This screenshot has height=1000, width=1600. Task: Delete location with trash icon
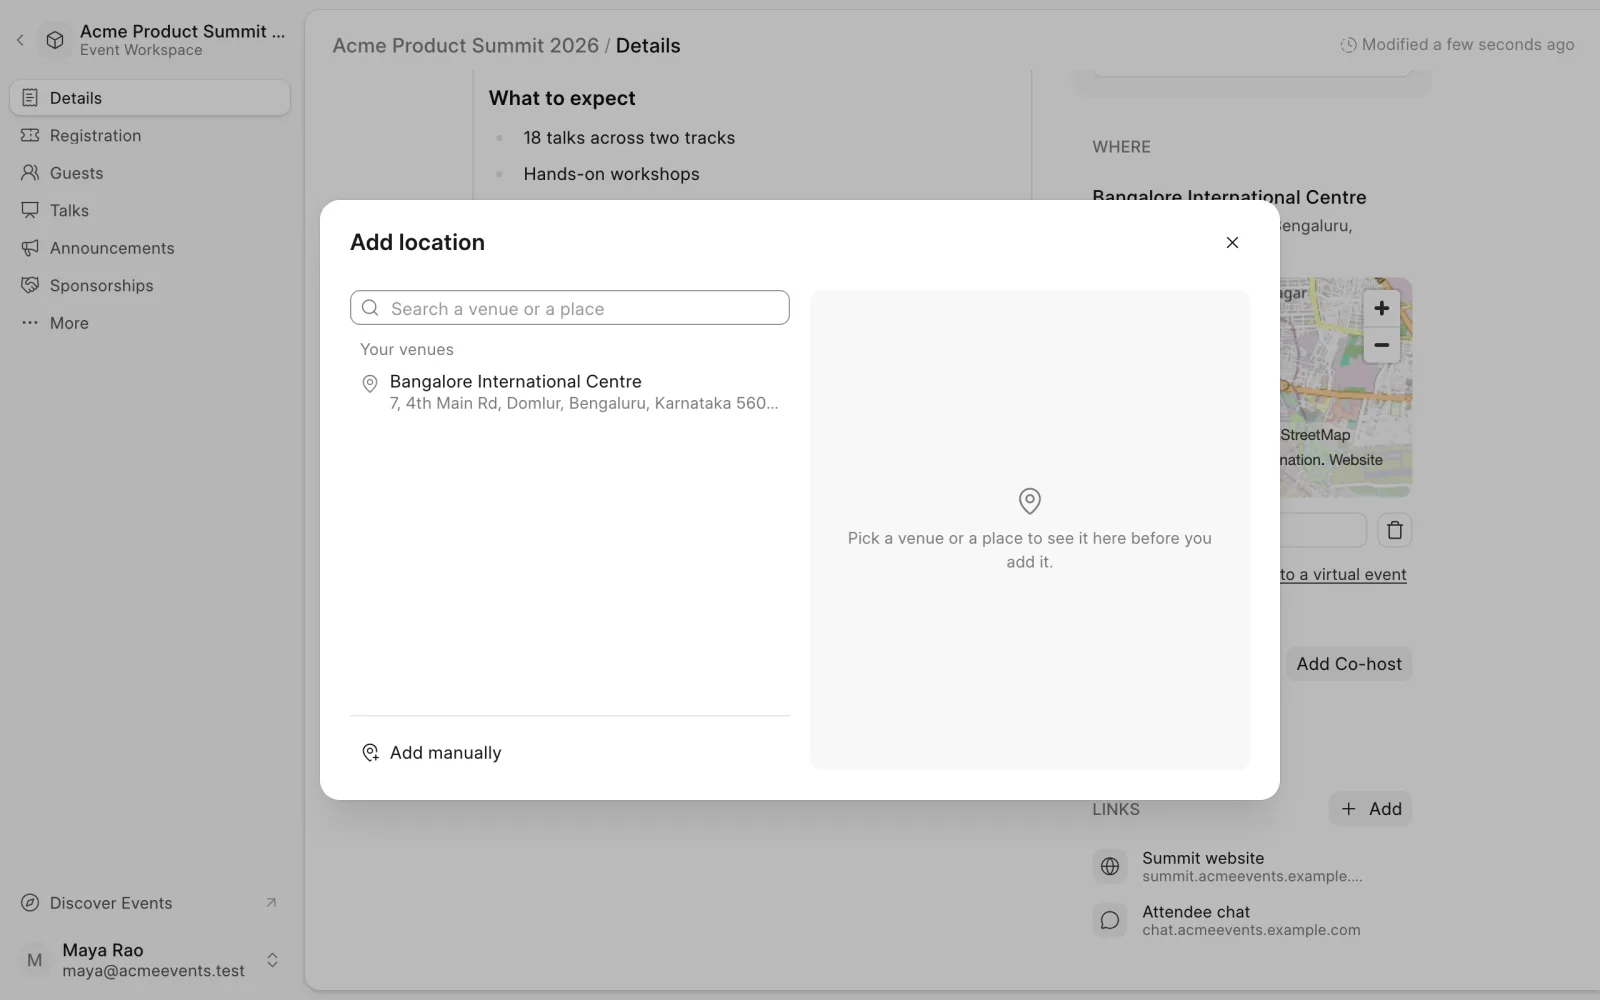pyautogui.click(x=1395, y=530)
